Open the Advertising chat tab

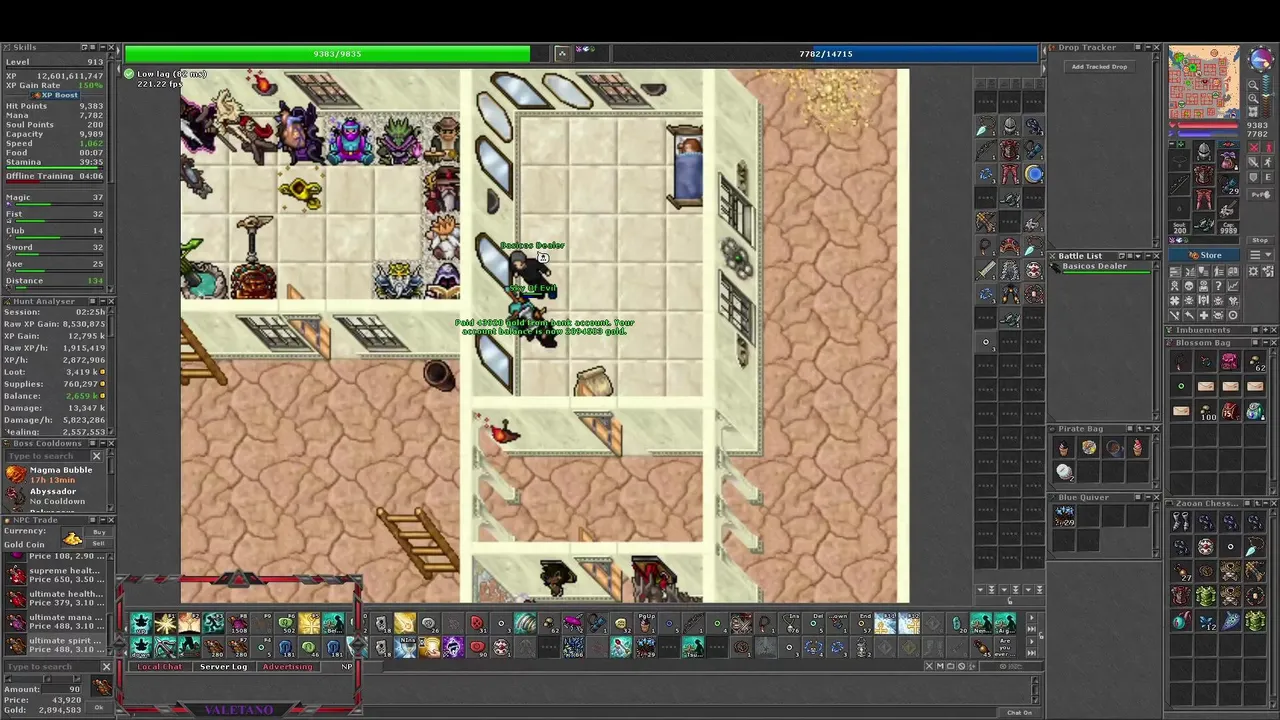(x=287, y=667)
